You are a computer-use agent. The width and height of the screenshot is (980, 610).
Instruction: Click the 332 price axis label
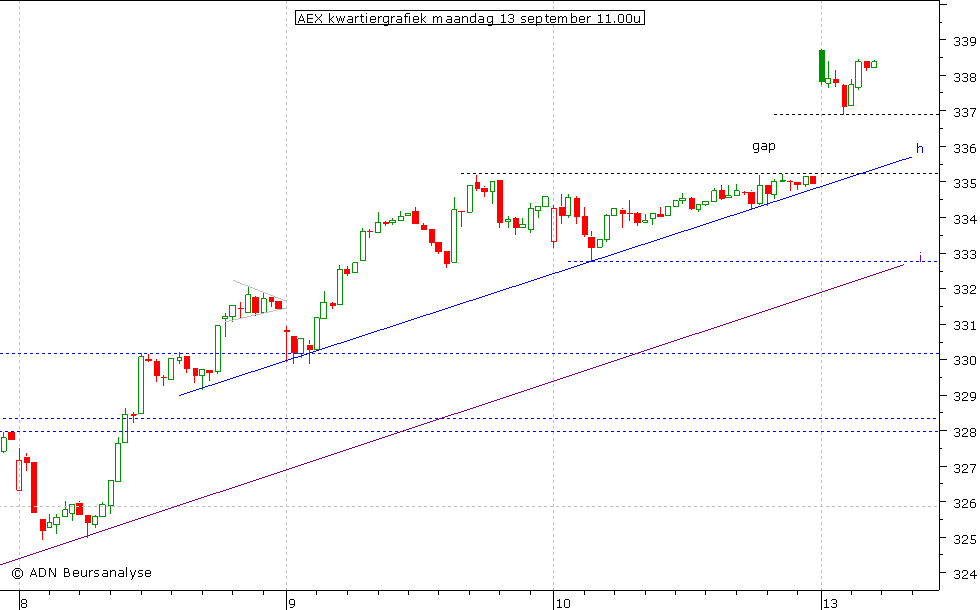[964, 290]
